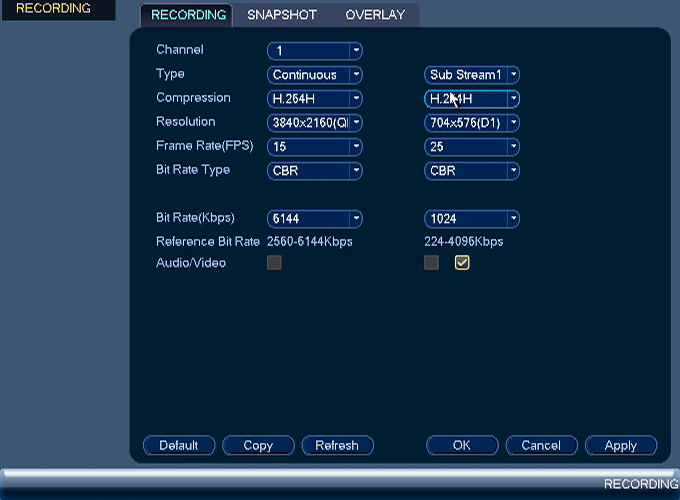
Task: Select the RECORDING tab
Action: pos(188,15)
